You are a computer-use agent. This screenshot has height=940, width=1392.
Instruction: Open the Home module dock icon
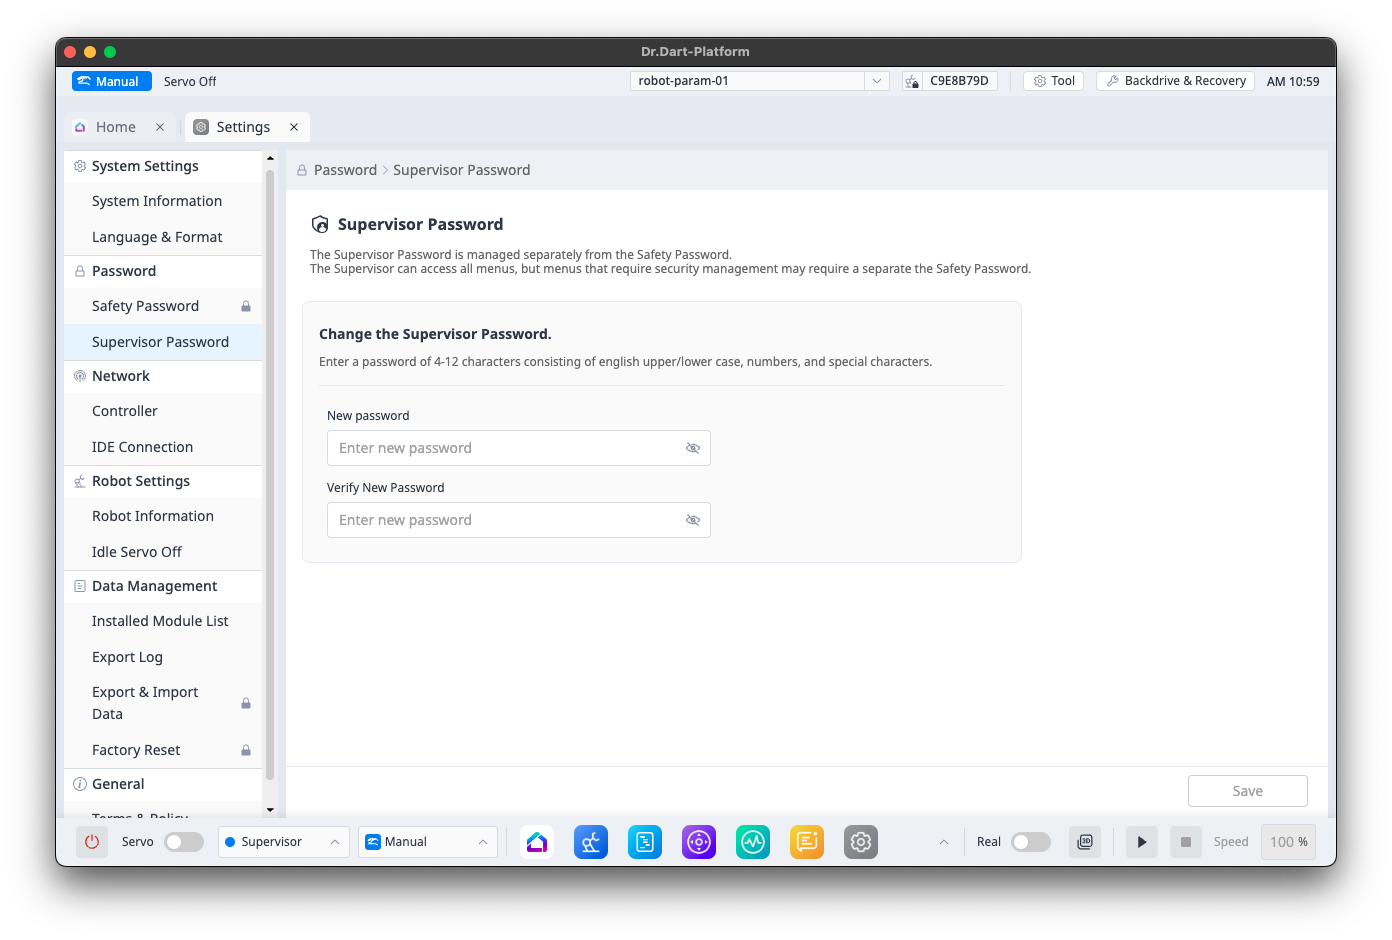coord(537,842)
